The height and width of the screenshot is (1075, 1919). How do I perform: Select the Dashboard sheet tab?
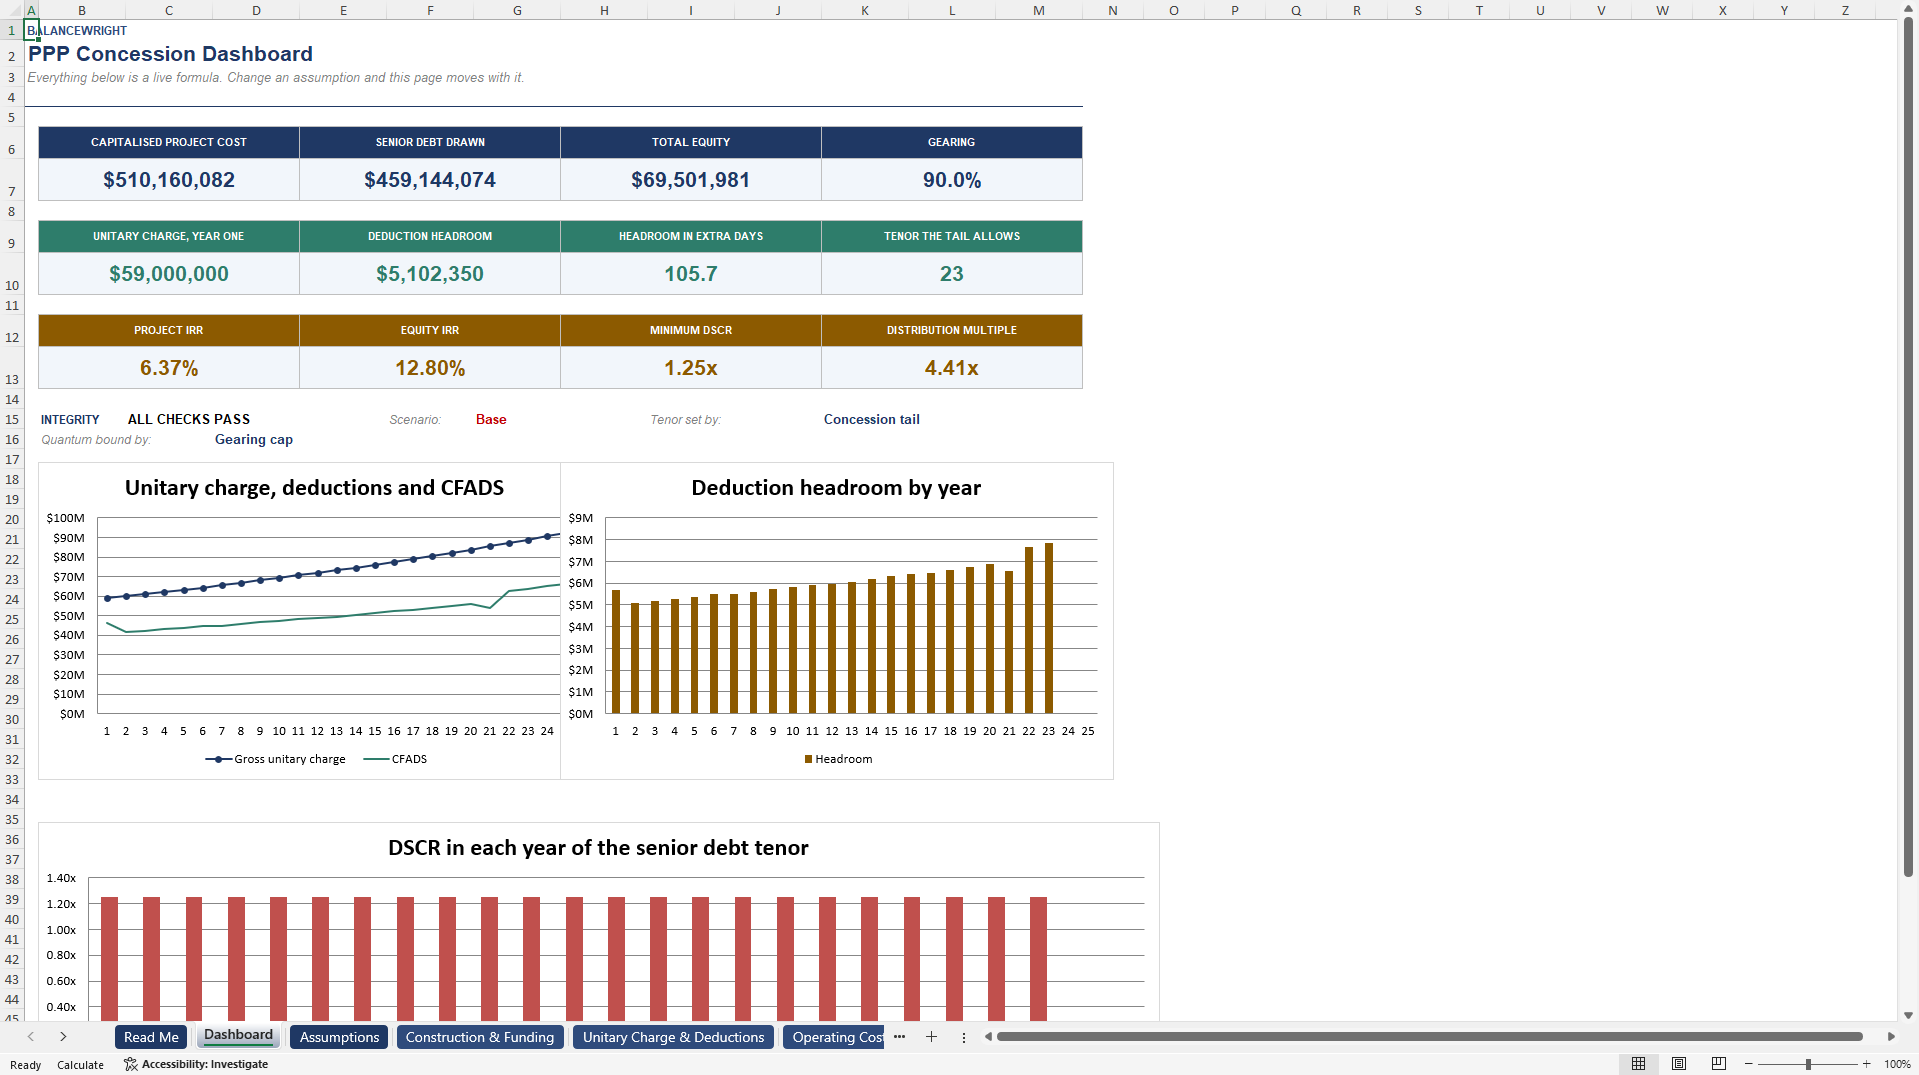[x=238, y=1036]
